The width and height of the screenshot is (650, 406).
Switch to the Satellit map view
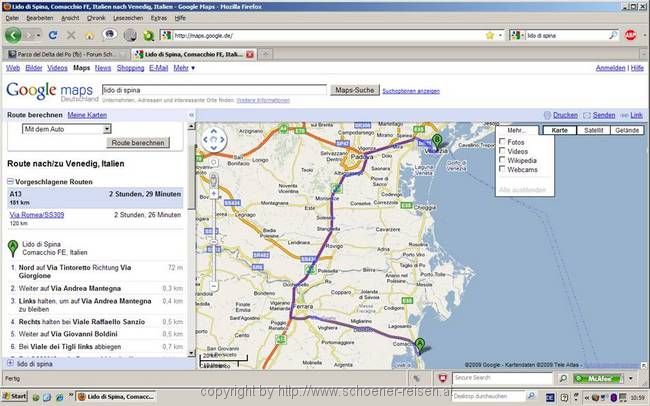593,131
